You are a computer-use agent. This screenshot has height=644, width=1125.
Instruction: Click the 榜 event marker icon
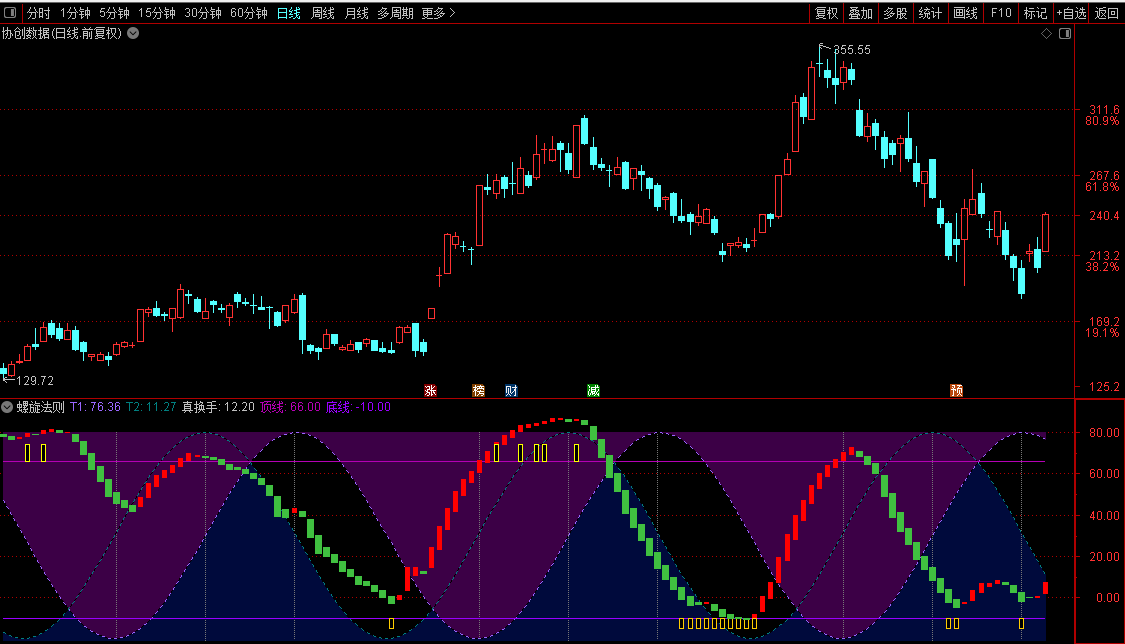coord(479,390)
